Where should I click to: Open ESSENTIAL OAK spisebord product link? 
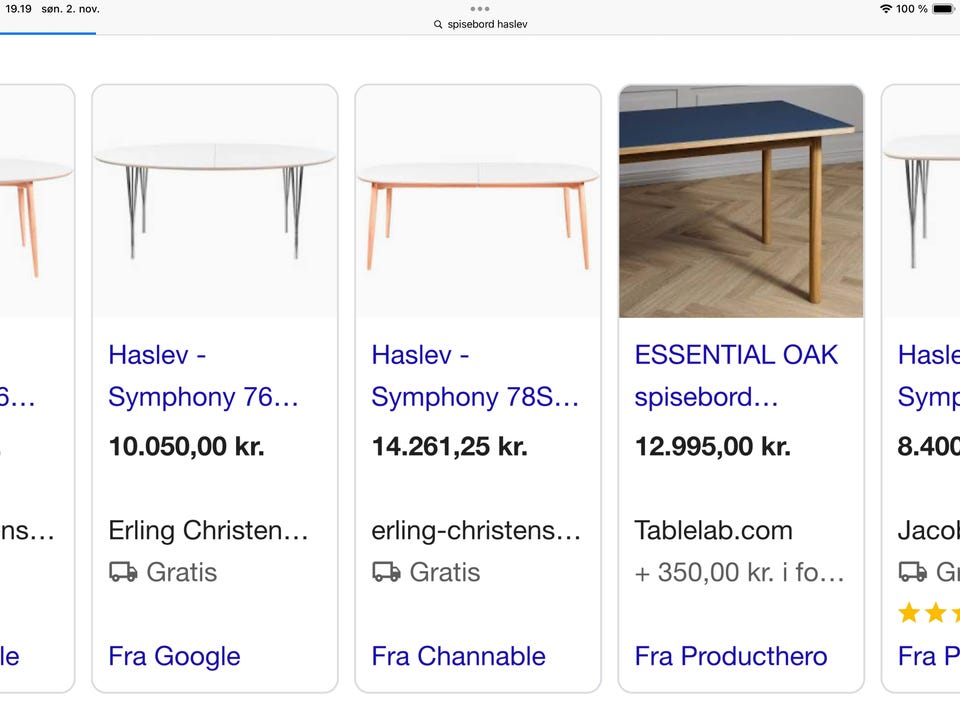pos(736,376)
